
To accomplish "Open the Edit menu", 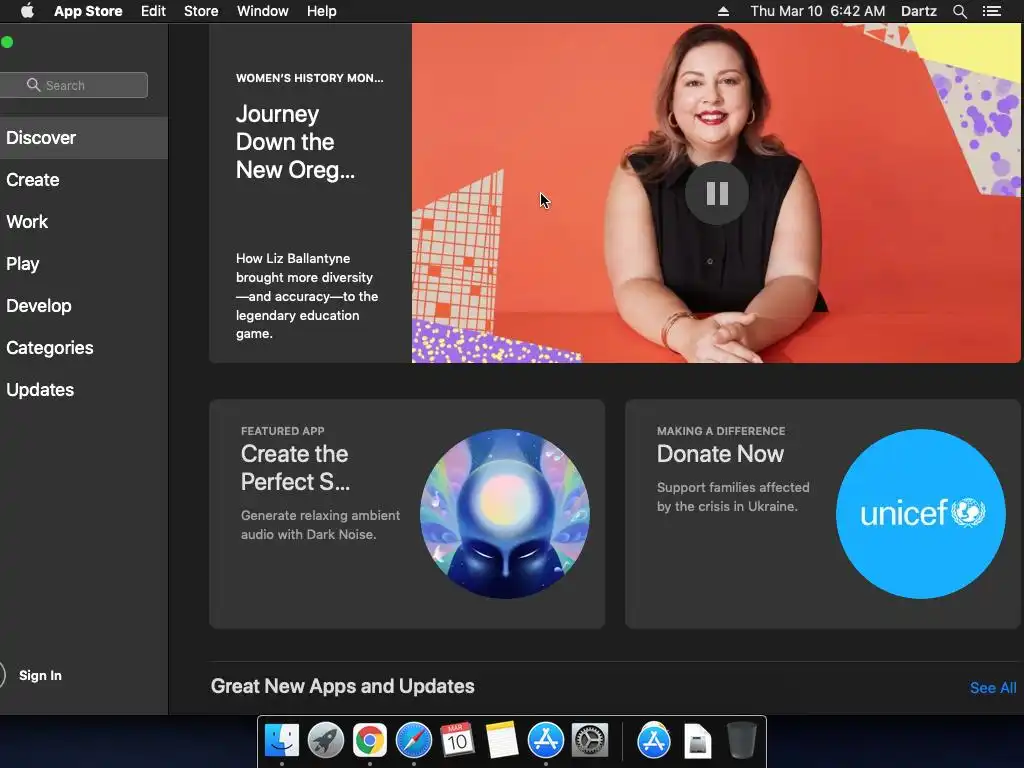I will point(153,11).
